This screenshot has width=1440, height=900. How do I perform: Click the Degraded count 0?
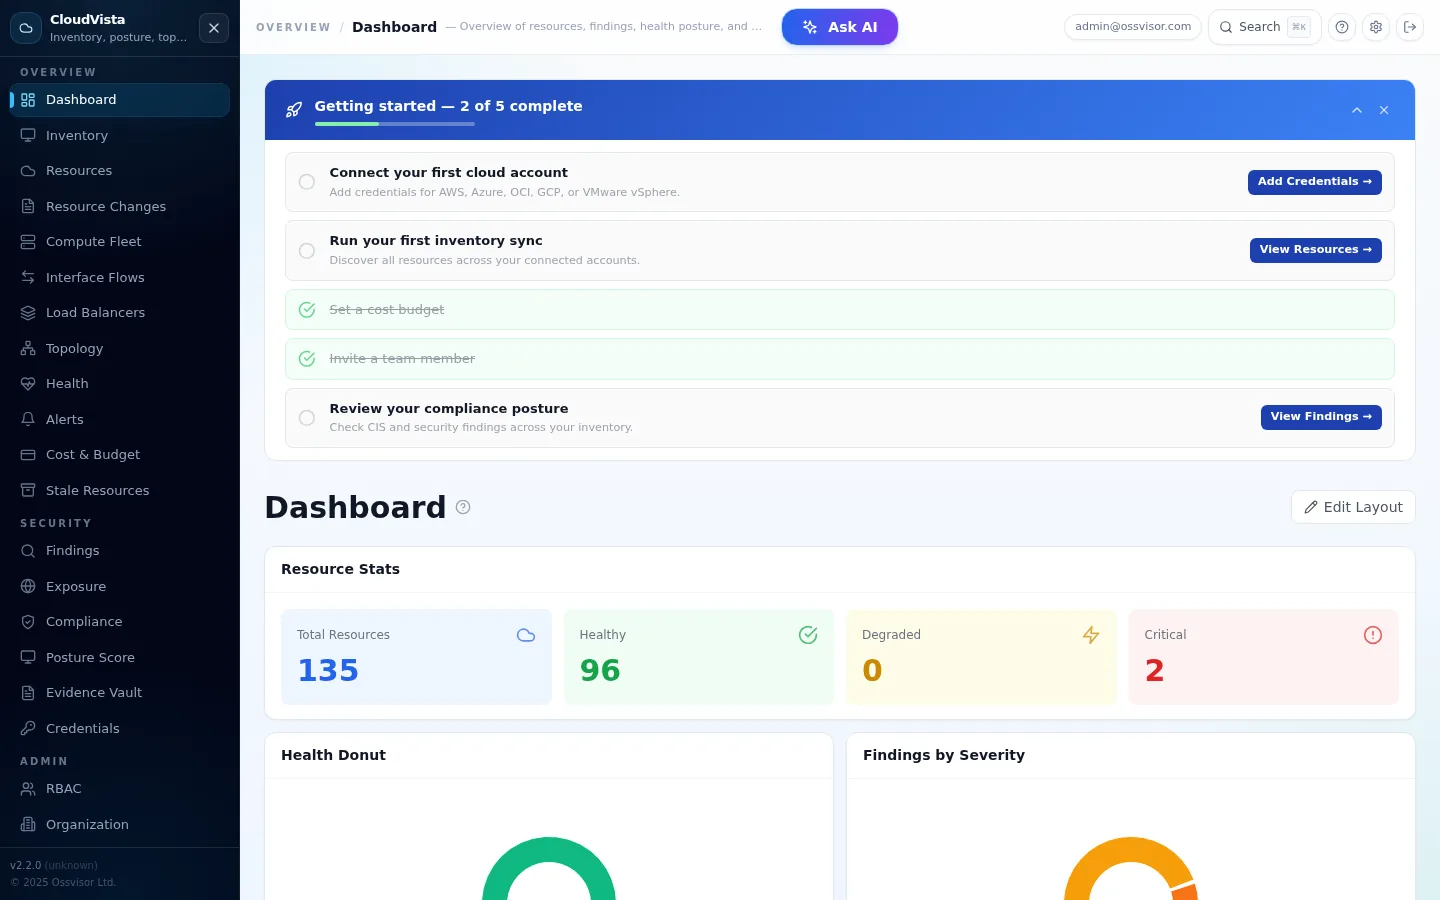tap(872, 670)
